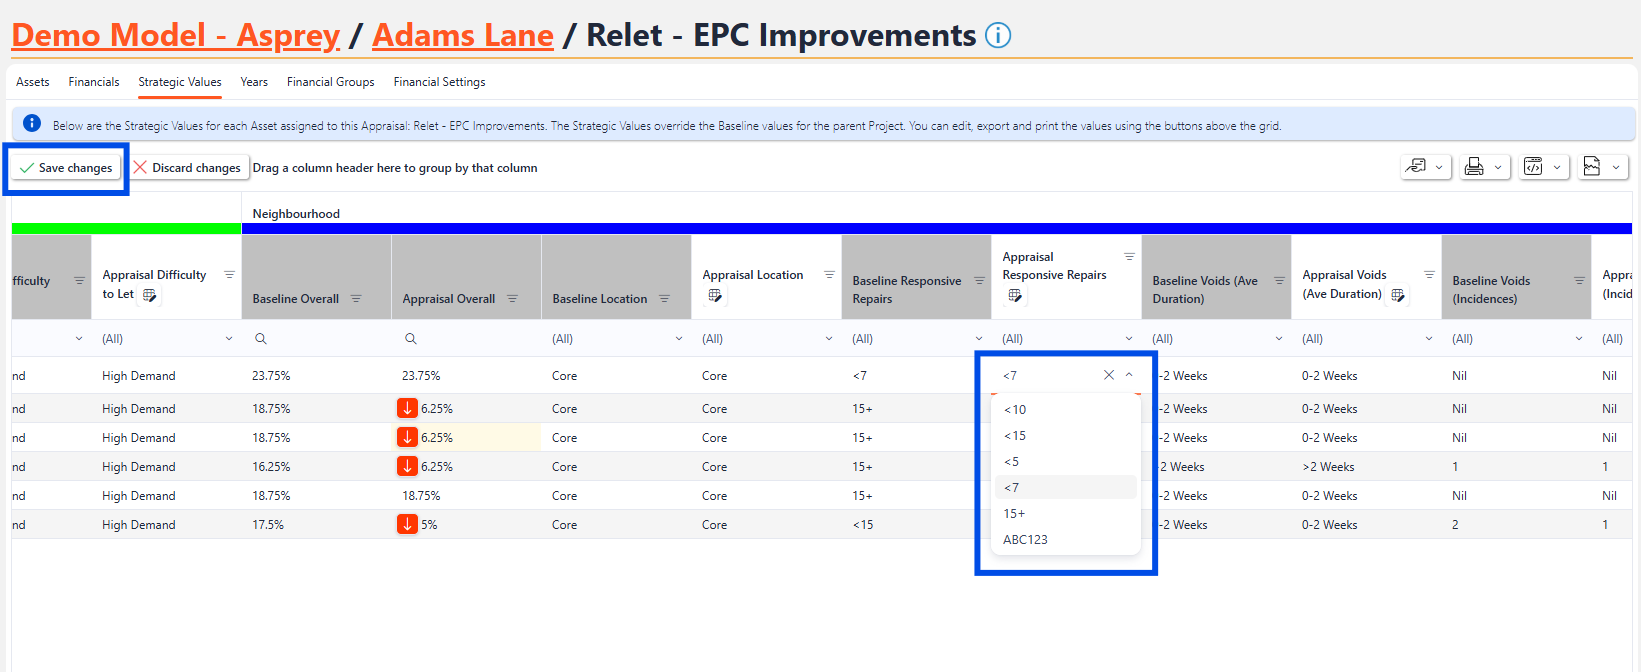Clear the <7 value with the X icon

[1108, 375]
